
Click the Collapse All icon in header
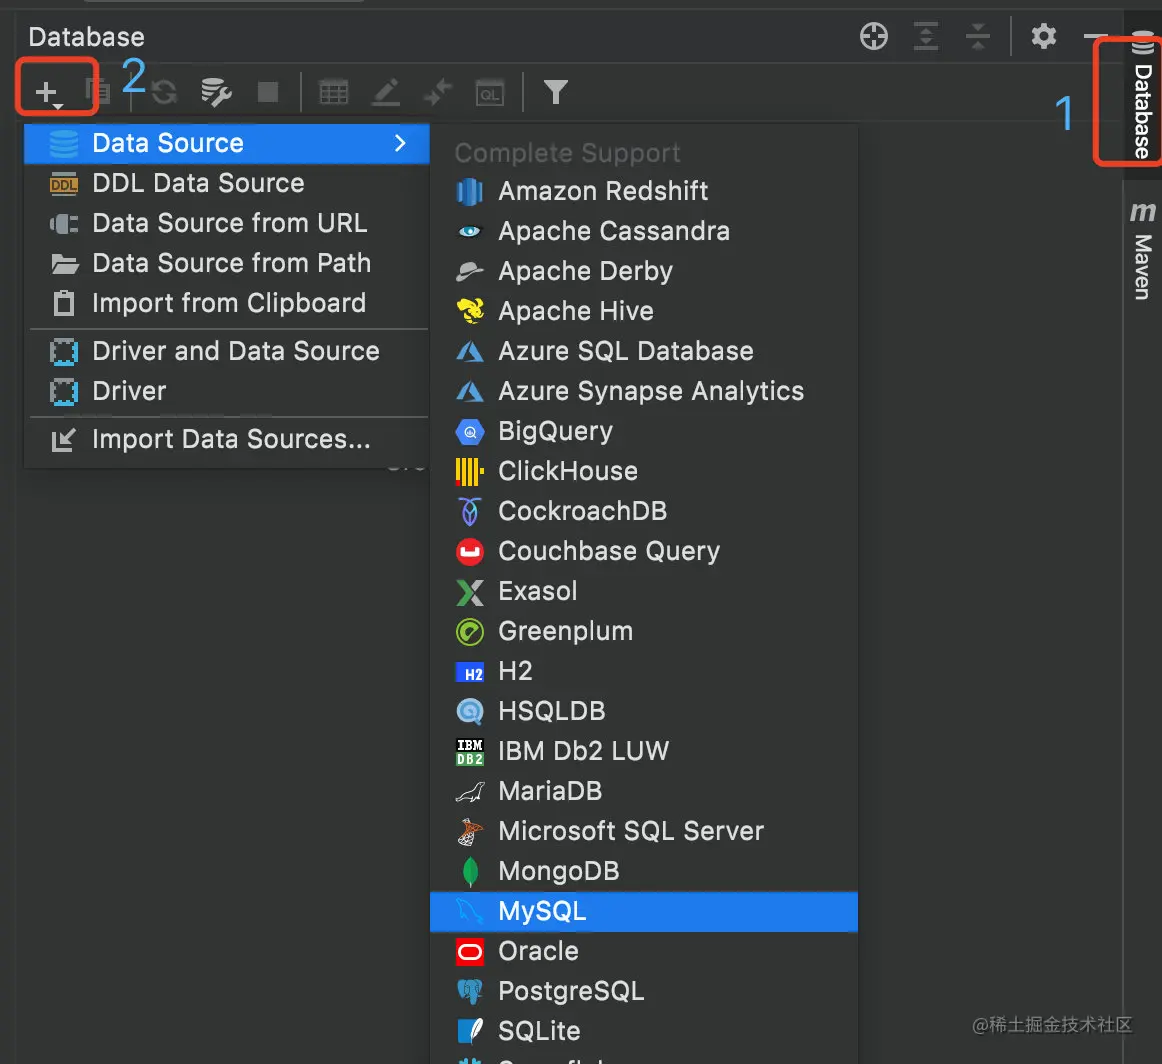(978, 36)
